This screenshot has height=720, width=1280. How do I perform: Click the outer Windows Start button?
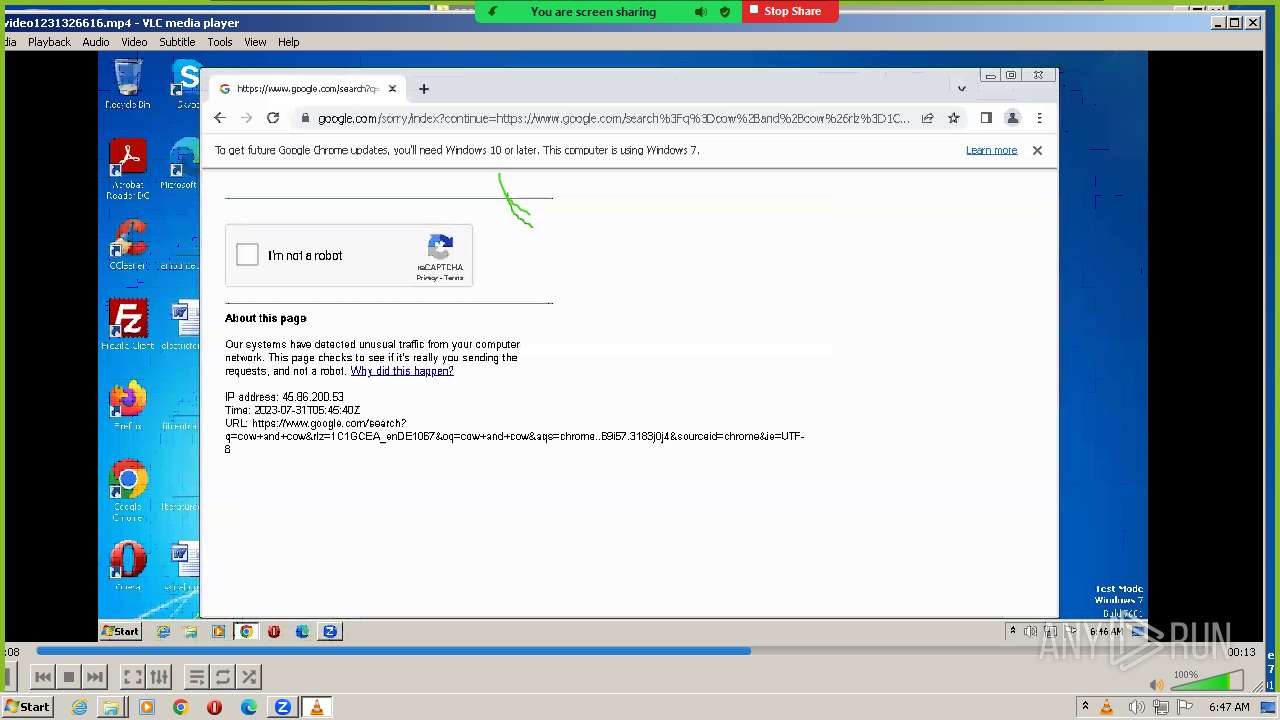27,707
